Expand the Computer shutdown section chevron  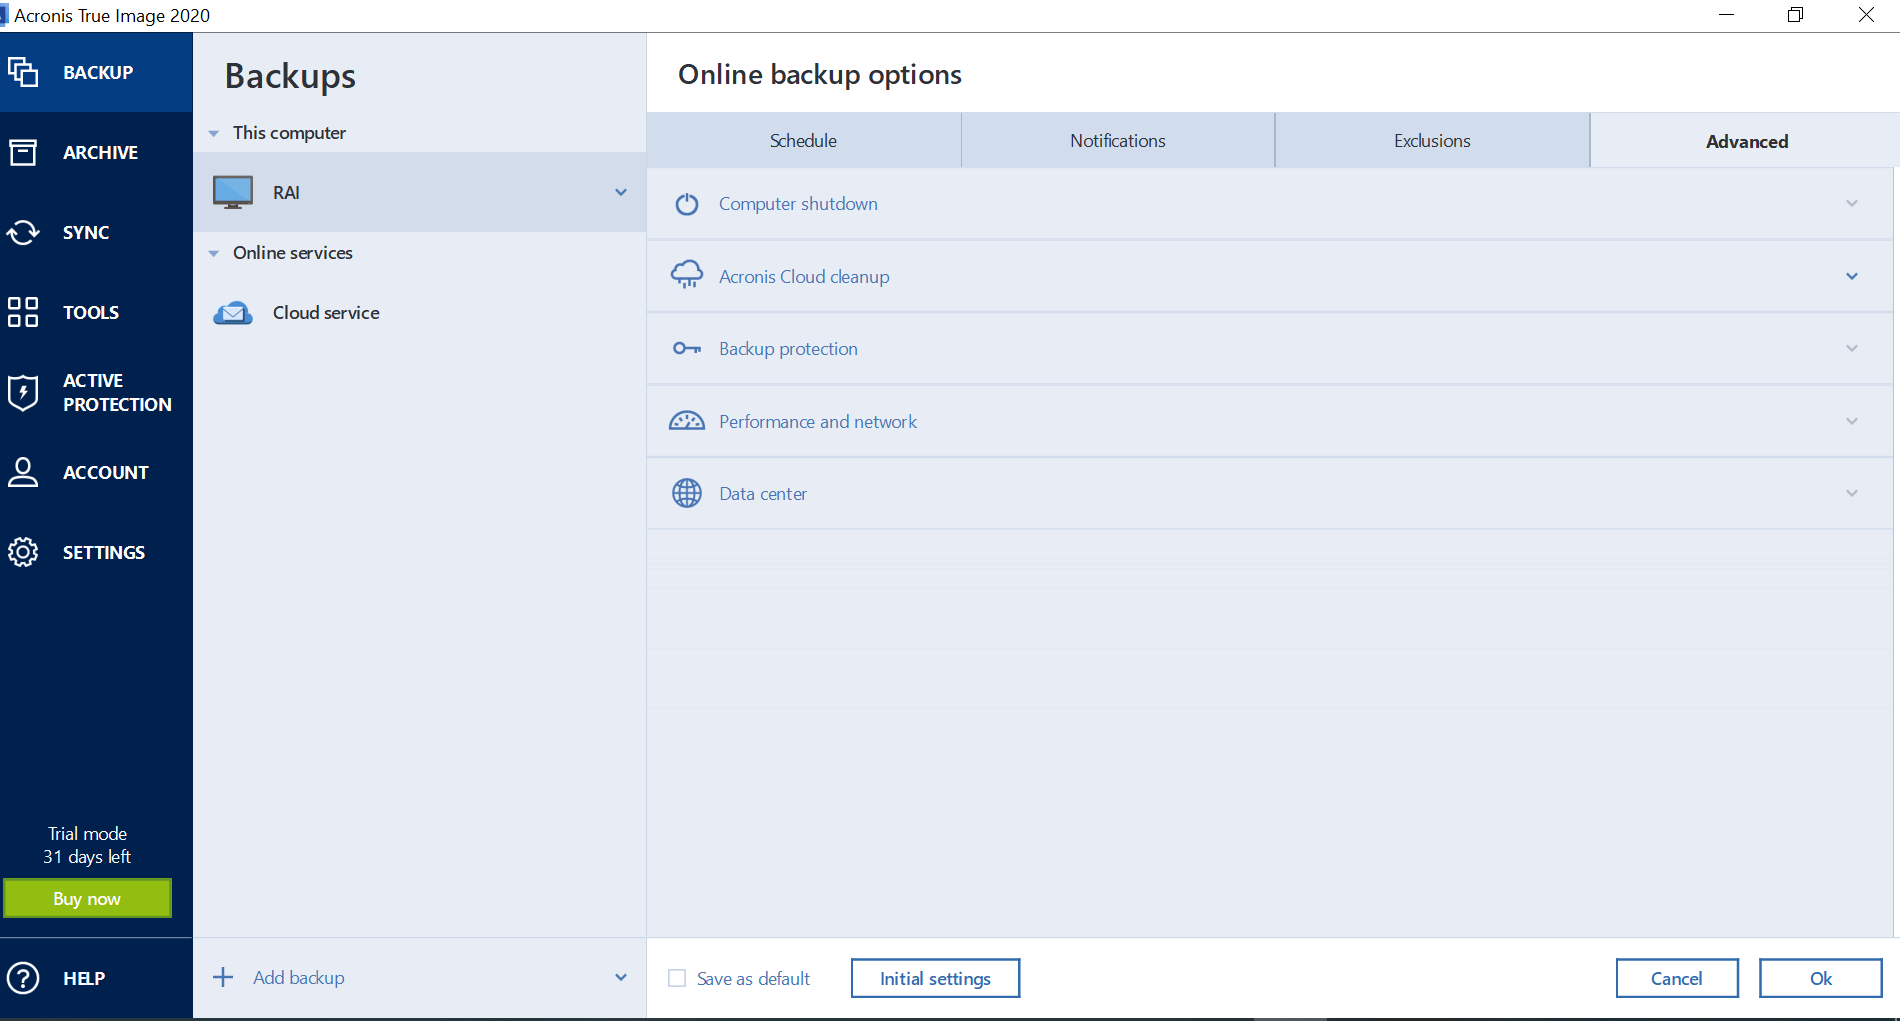click(x=1852, y=204)
